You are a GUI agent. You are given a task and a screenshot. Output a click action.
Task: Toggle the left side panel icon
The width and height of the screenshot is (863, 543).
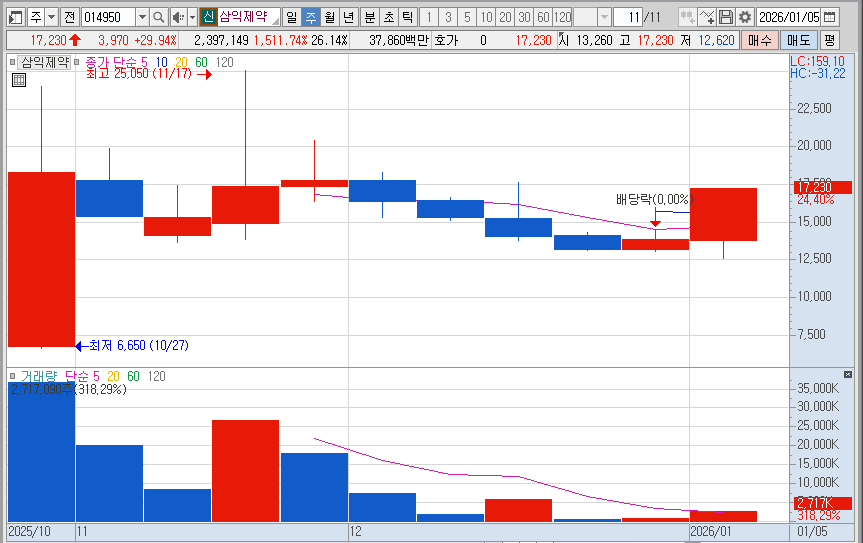(x=15, y=18)
